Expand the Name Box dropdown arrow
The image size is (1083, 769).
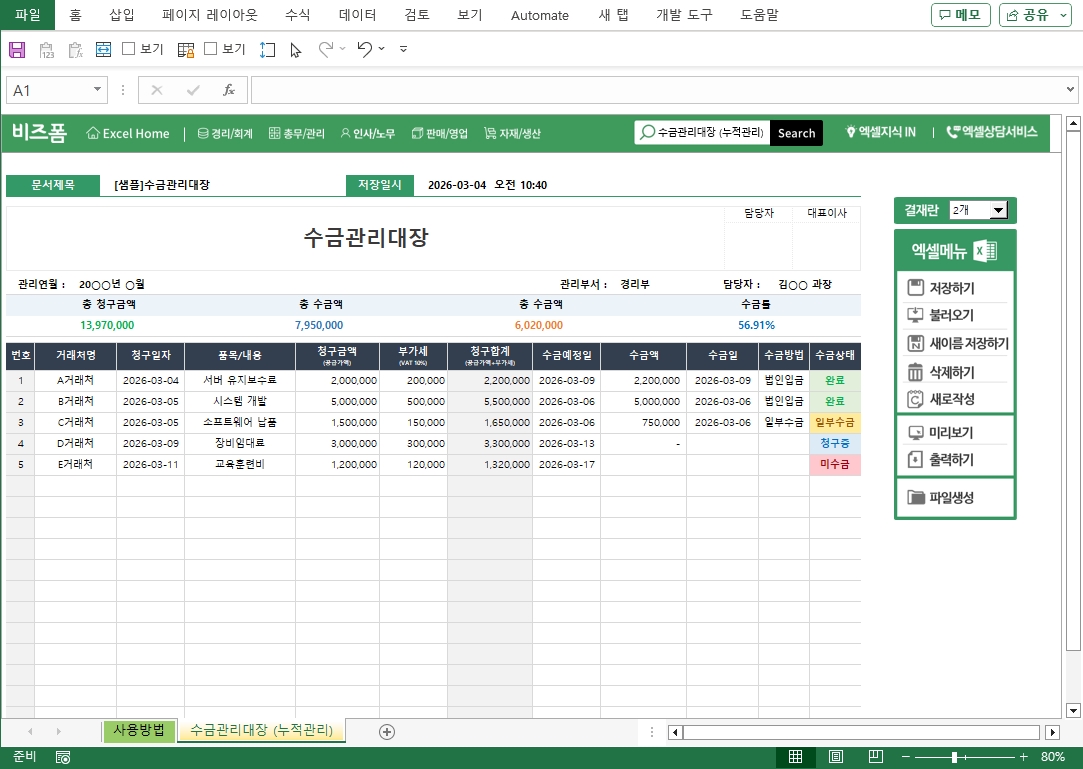97,90
